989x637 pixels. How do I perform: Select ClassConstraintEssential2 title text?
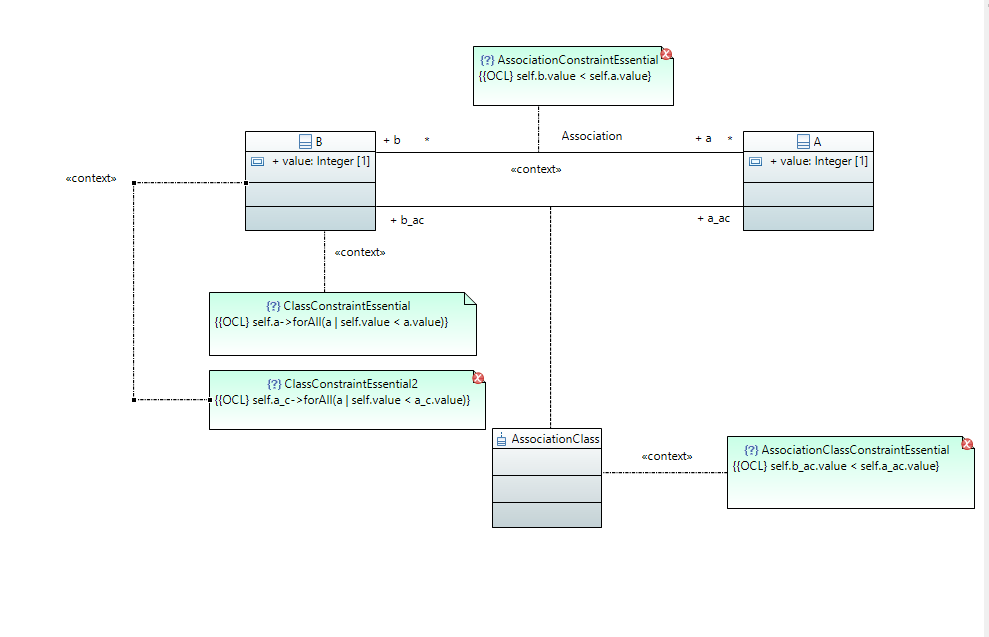[x=351, y=384]
